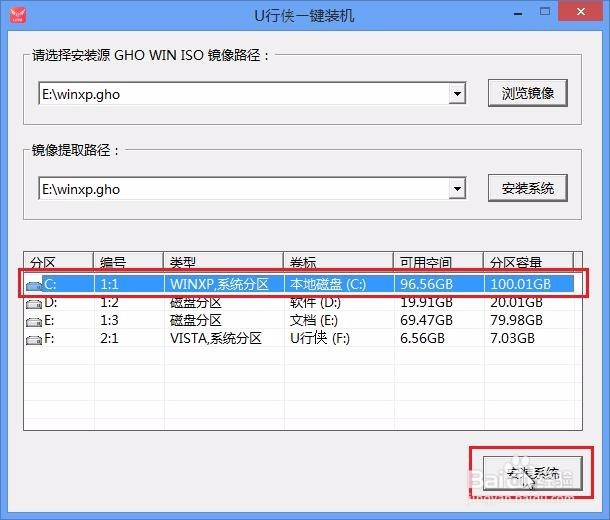
Task: Click the 69.47GB free space cell
Action: click(x=426, y=320)
